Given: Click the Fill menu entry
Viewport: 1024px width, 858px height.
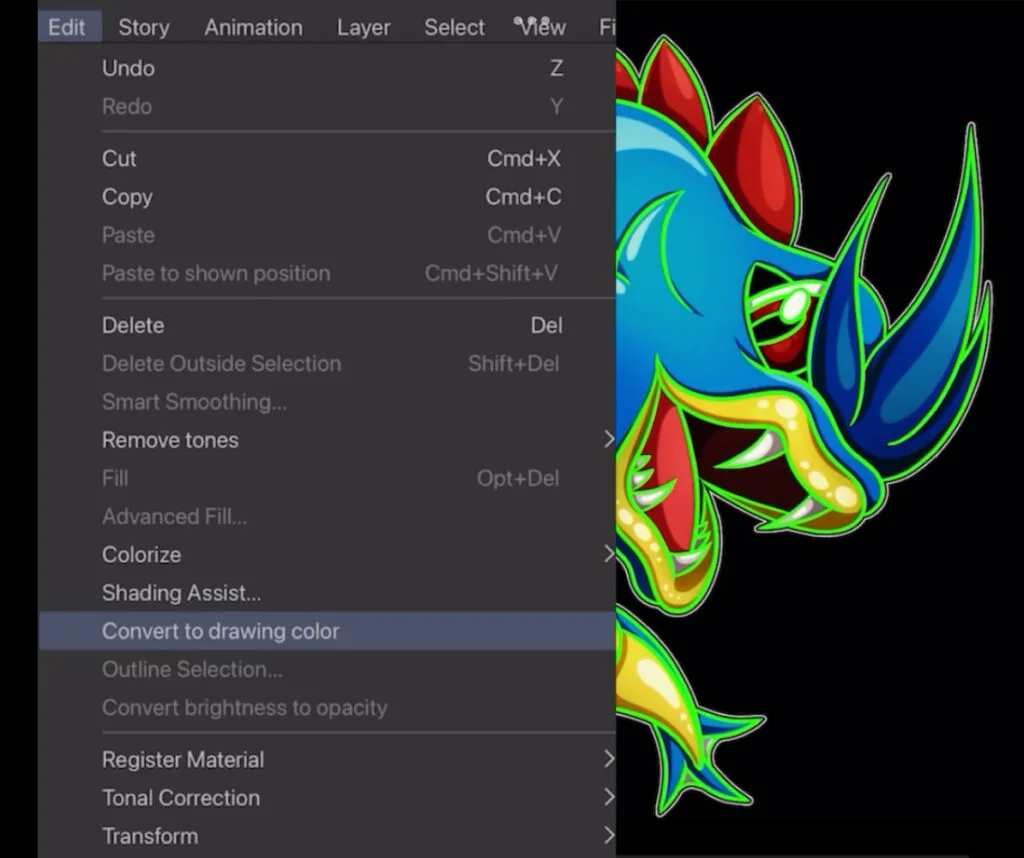Looking at the screenshot, I should coord(327,478).
